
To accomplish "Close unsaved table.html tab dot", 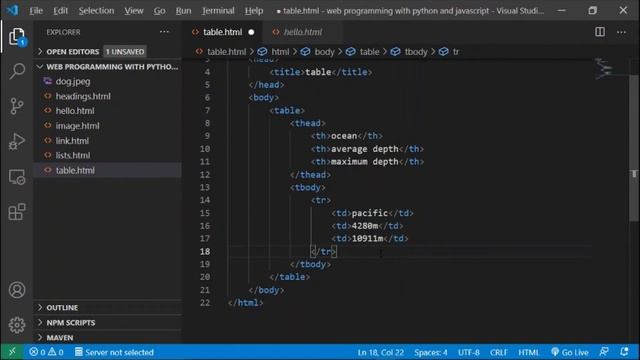I will click(x=251, y=32).
